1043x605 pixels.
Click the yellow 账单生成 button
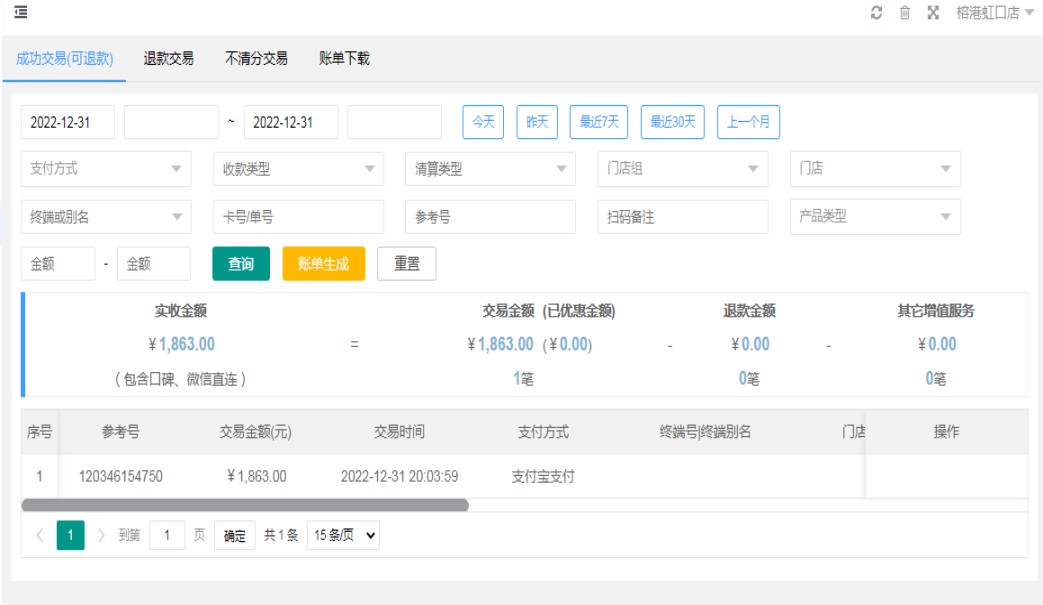pyautogui.click(x=323, y=264)
